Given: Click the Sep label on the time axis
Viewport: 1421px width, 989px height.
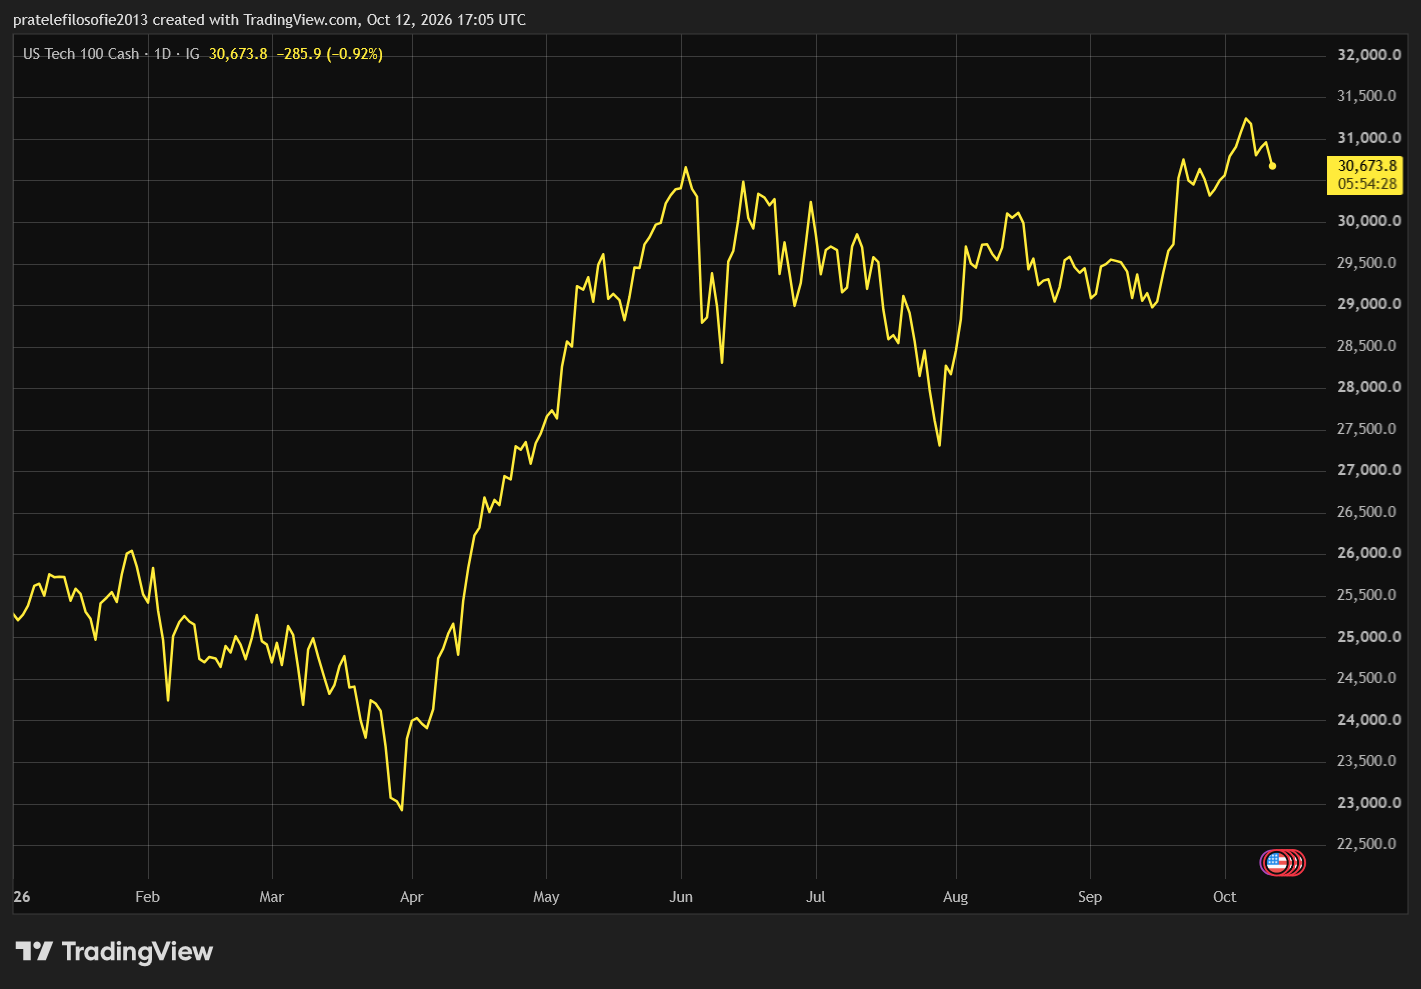Looking at the screenshot, I should click(x=1090, y=897).
